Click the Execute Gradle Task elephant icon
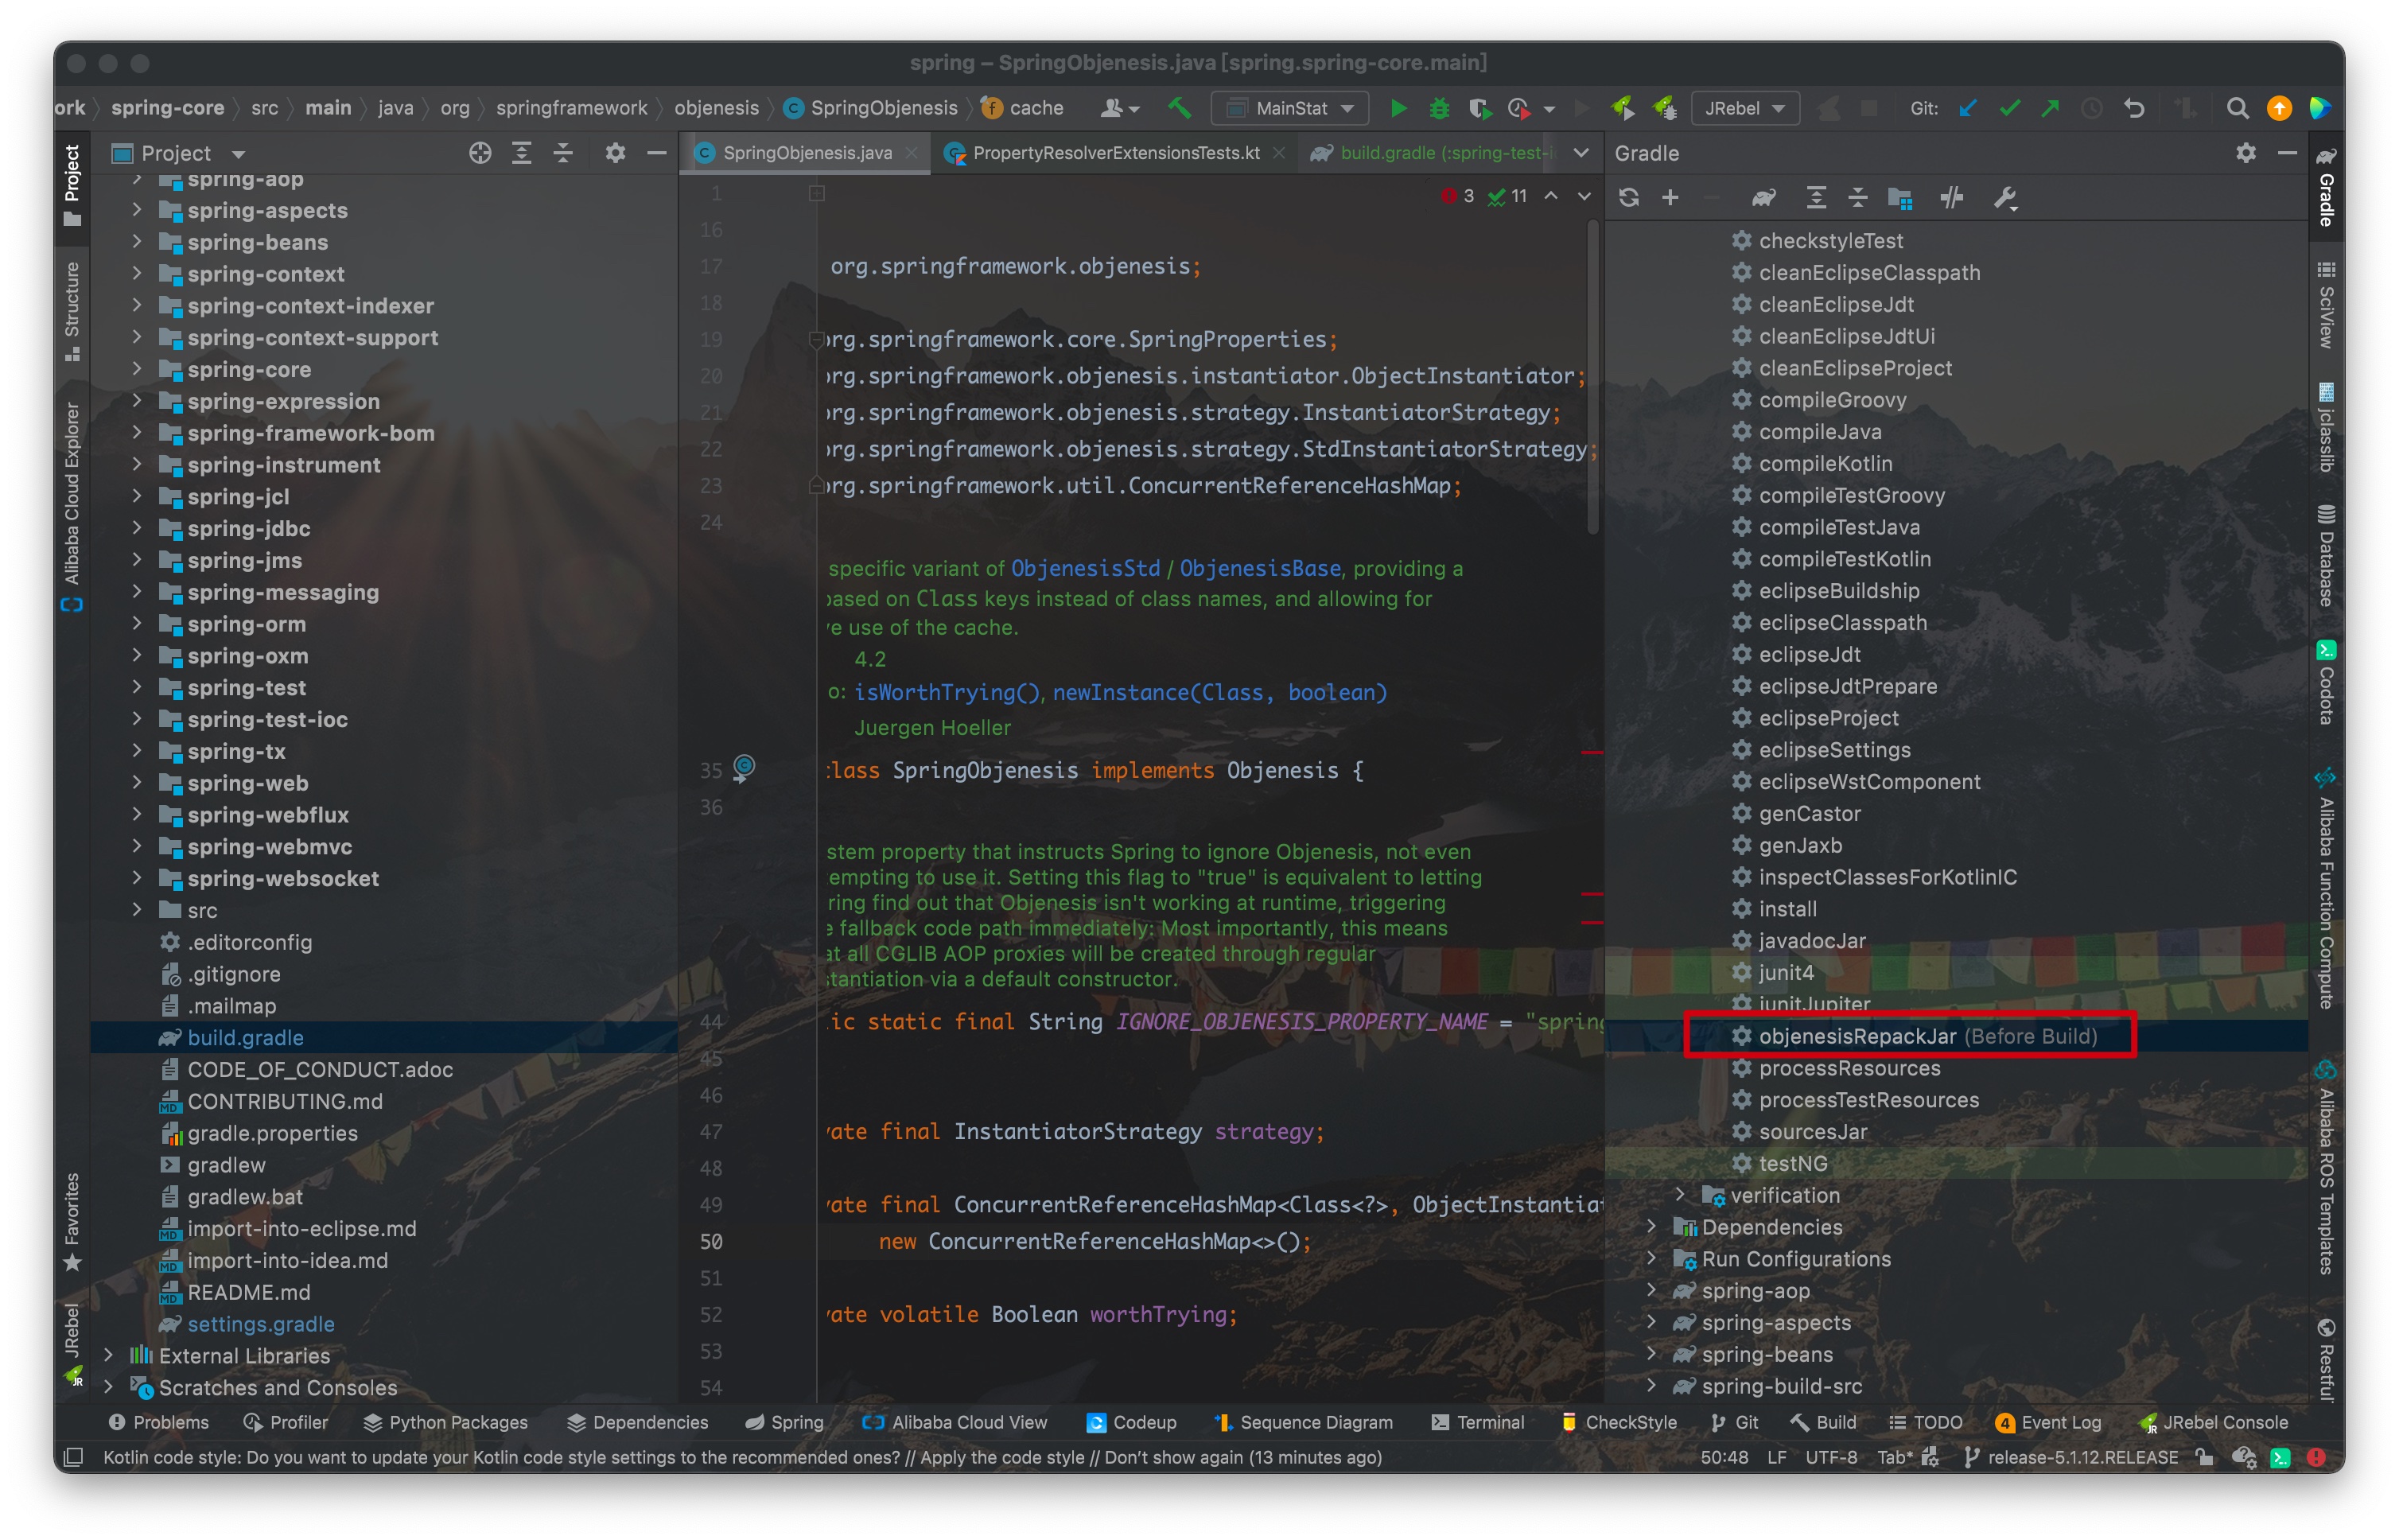2399x1540 pixels. tap(1763, 197)
